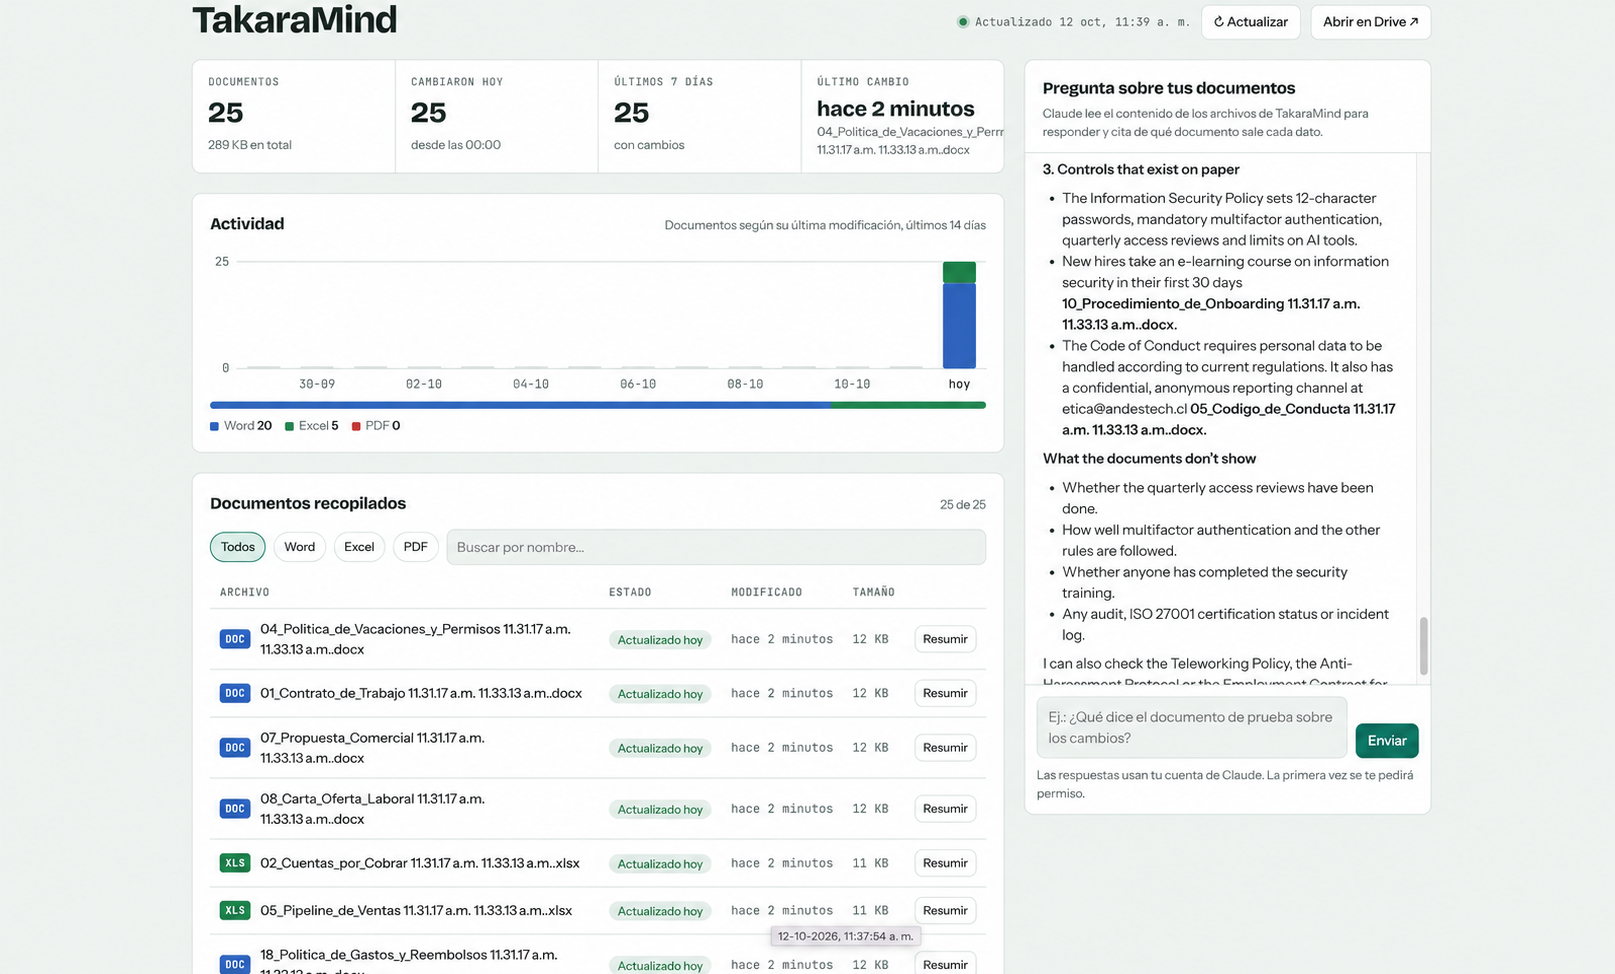Image resolution: width=1615 pixels, height=974 pixels.
Task: Click the DOC icon beside 01_Contrato_de_Trabajo
Action: (x=235, y=693)
